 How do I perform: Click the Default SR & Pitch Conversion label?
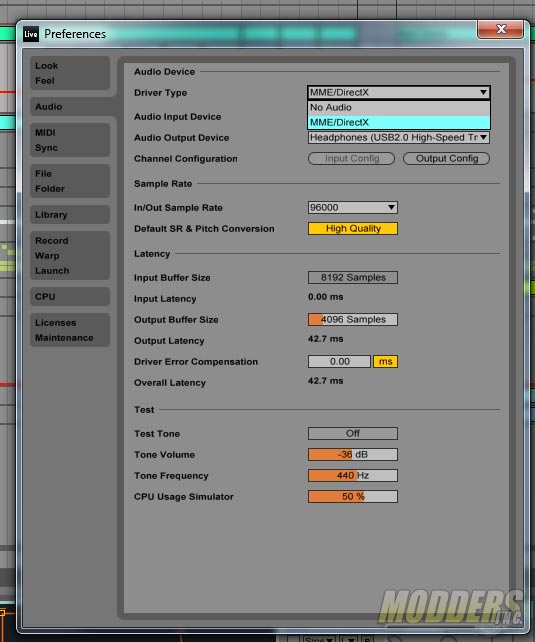point(204,229)
